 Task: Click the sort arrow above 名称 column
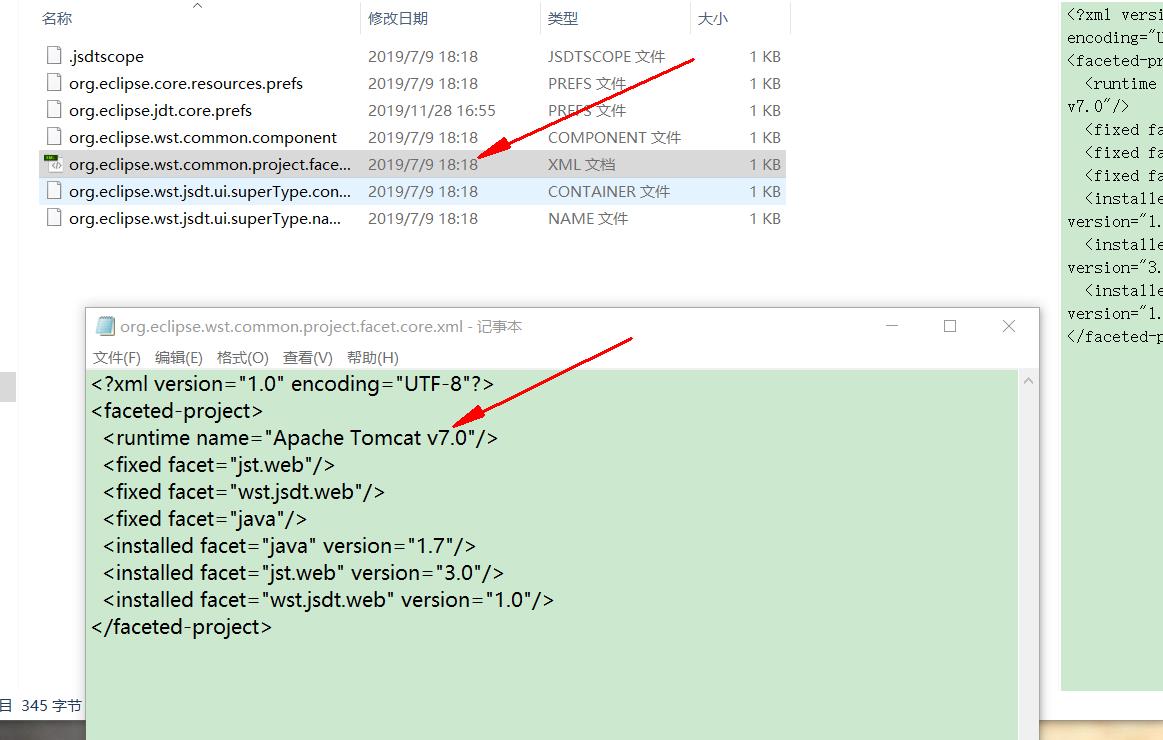[197, 5]
